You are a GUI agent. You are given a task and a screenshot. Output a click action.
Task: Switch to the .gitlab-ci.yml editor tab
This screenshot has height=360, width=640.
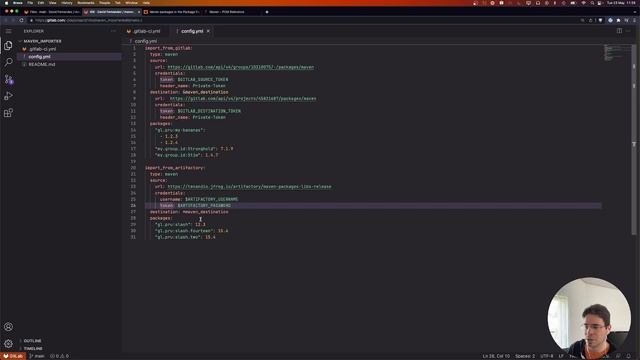(x=146, y=31)
